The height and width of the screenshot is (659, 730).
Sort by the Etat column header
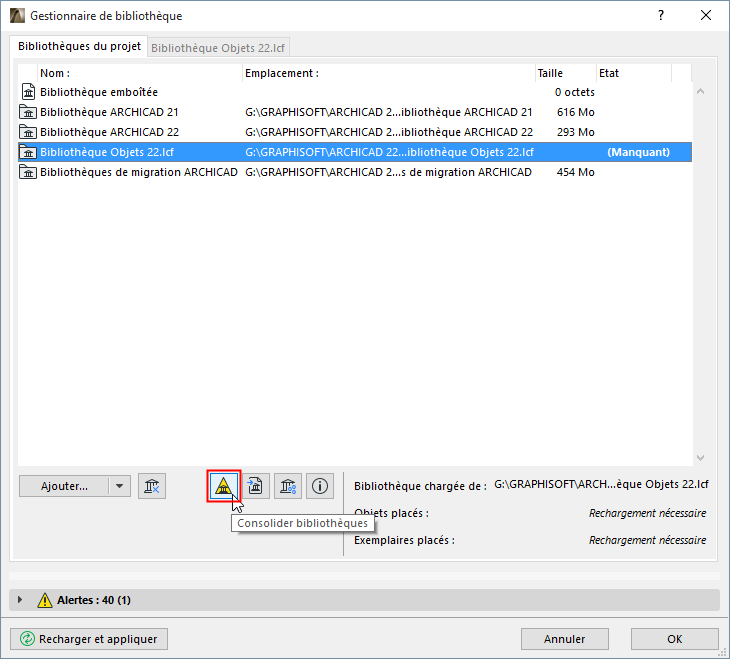point(634,73)
